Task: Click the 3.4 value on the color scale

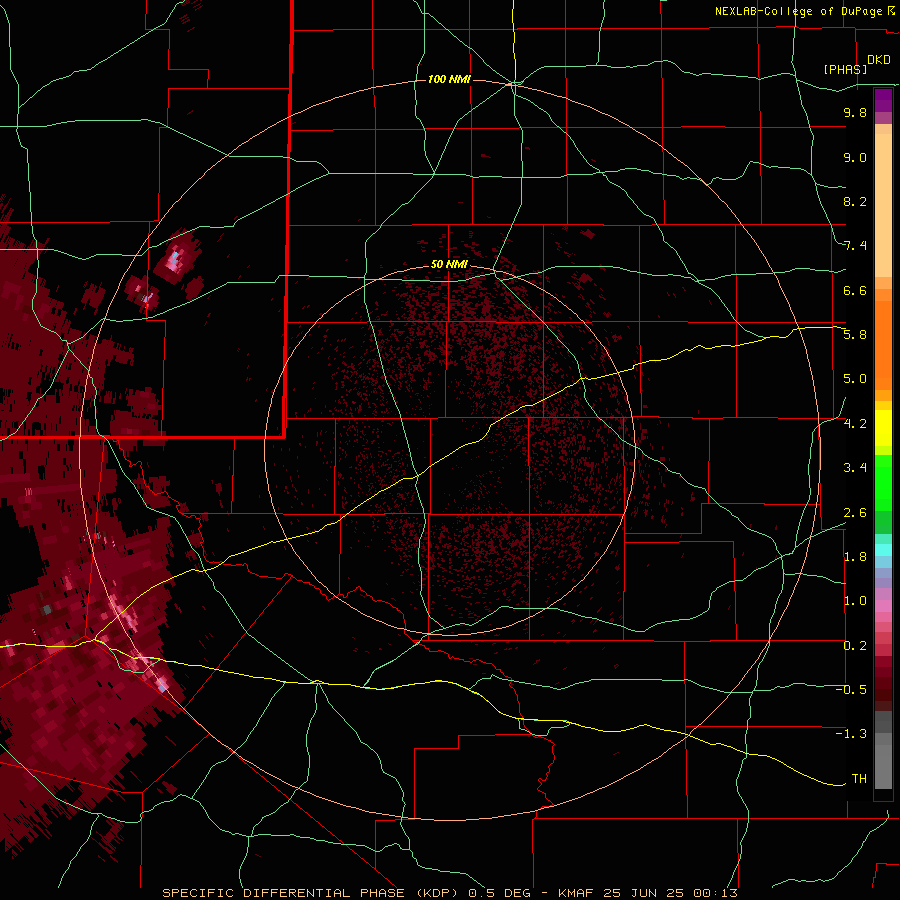Action: (855, 468)
